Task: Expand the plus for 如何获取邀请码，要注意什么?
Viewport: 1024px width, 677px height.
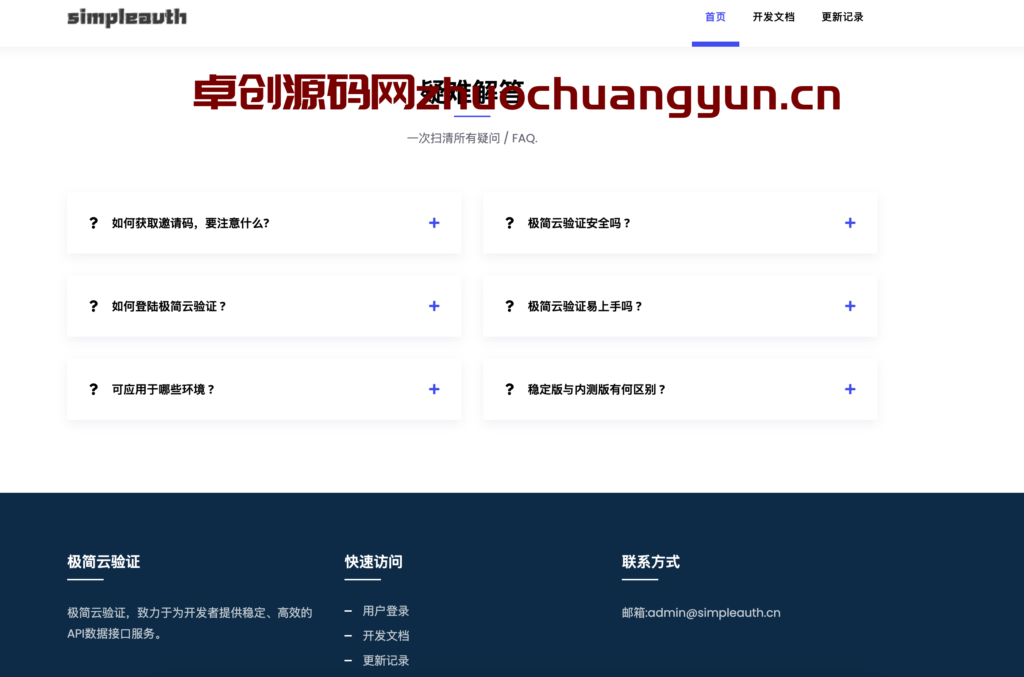Action: point(434,223)
